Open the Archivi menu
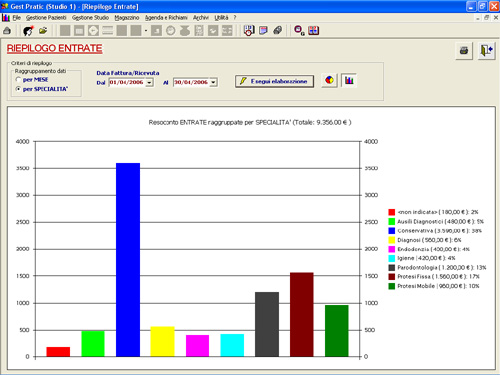The width and height of the screenshot is (500, 375). pos(201,18)
